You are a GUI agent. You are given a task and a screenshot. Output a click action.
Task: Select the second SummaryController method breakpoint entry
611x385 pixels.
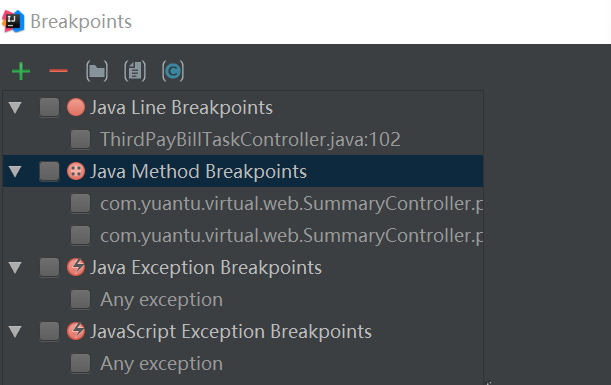coord(243,235)
